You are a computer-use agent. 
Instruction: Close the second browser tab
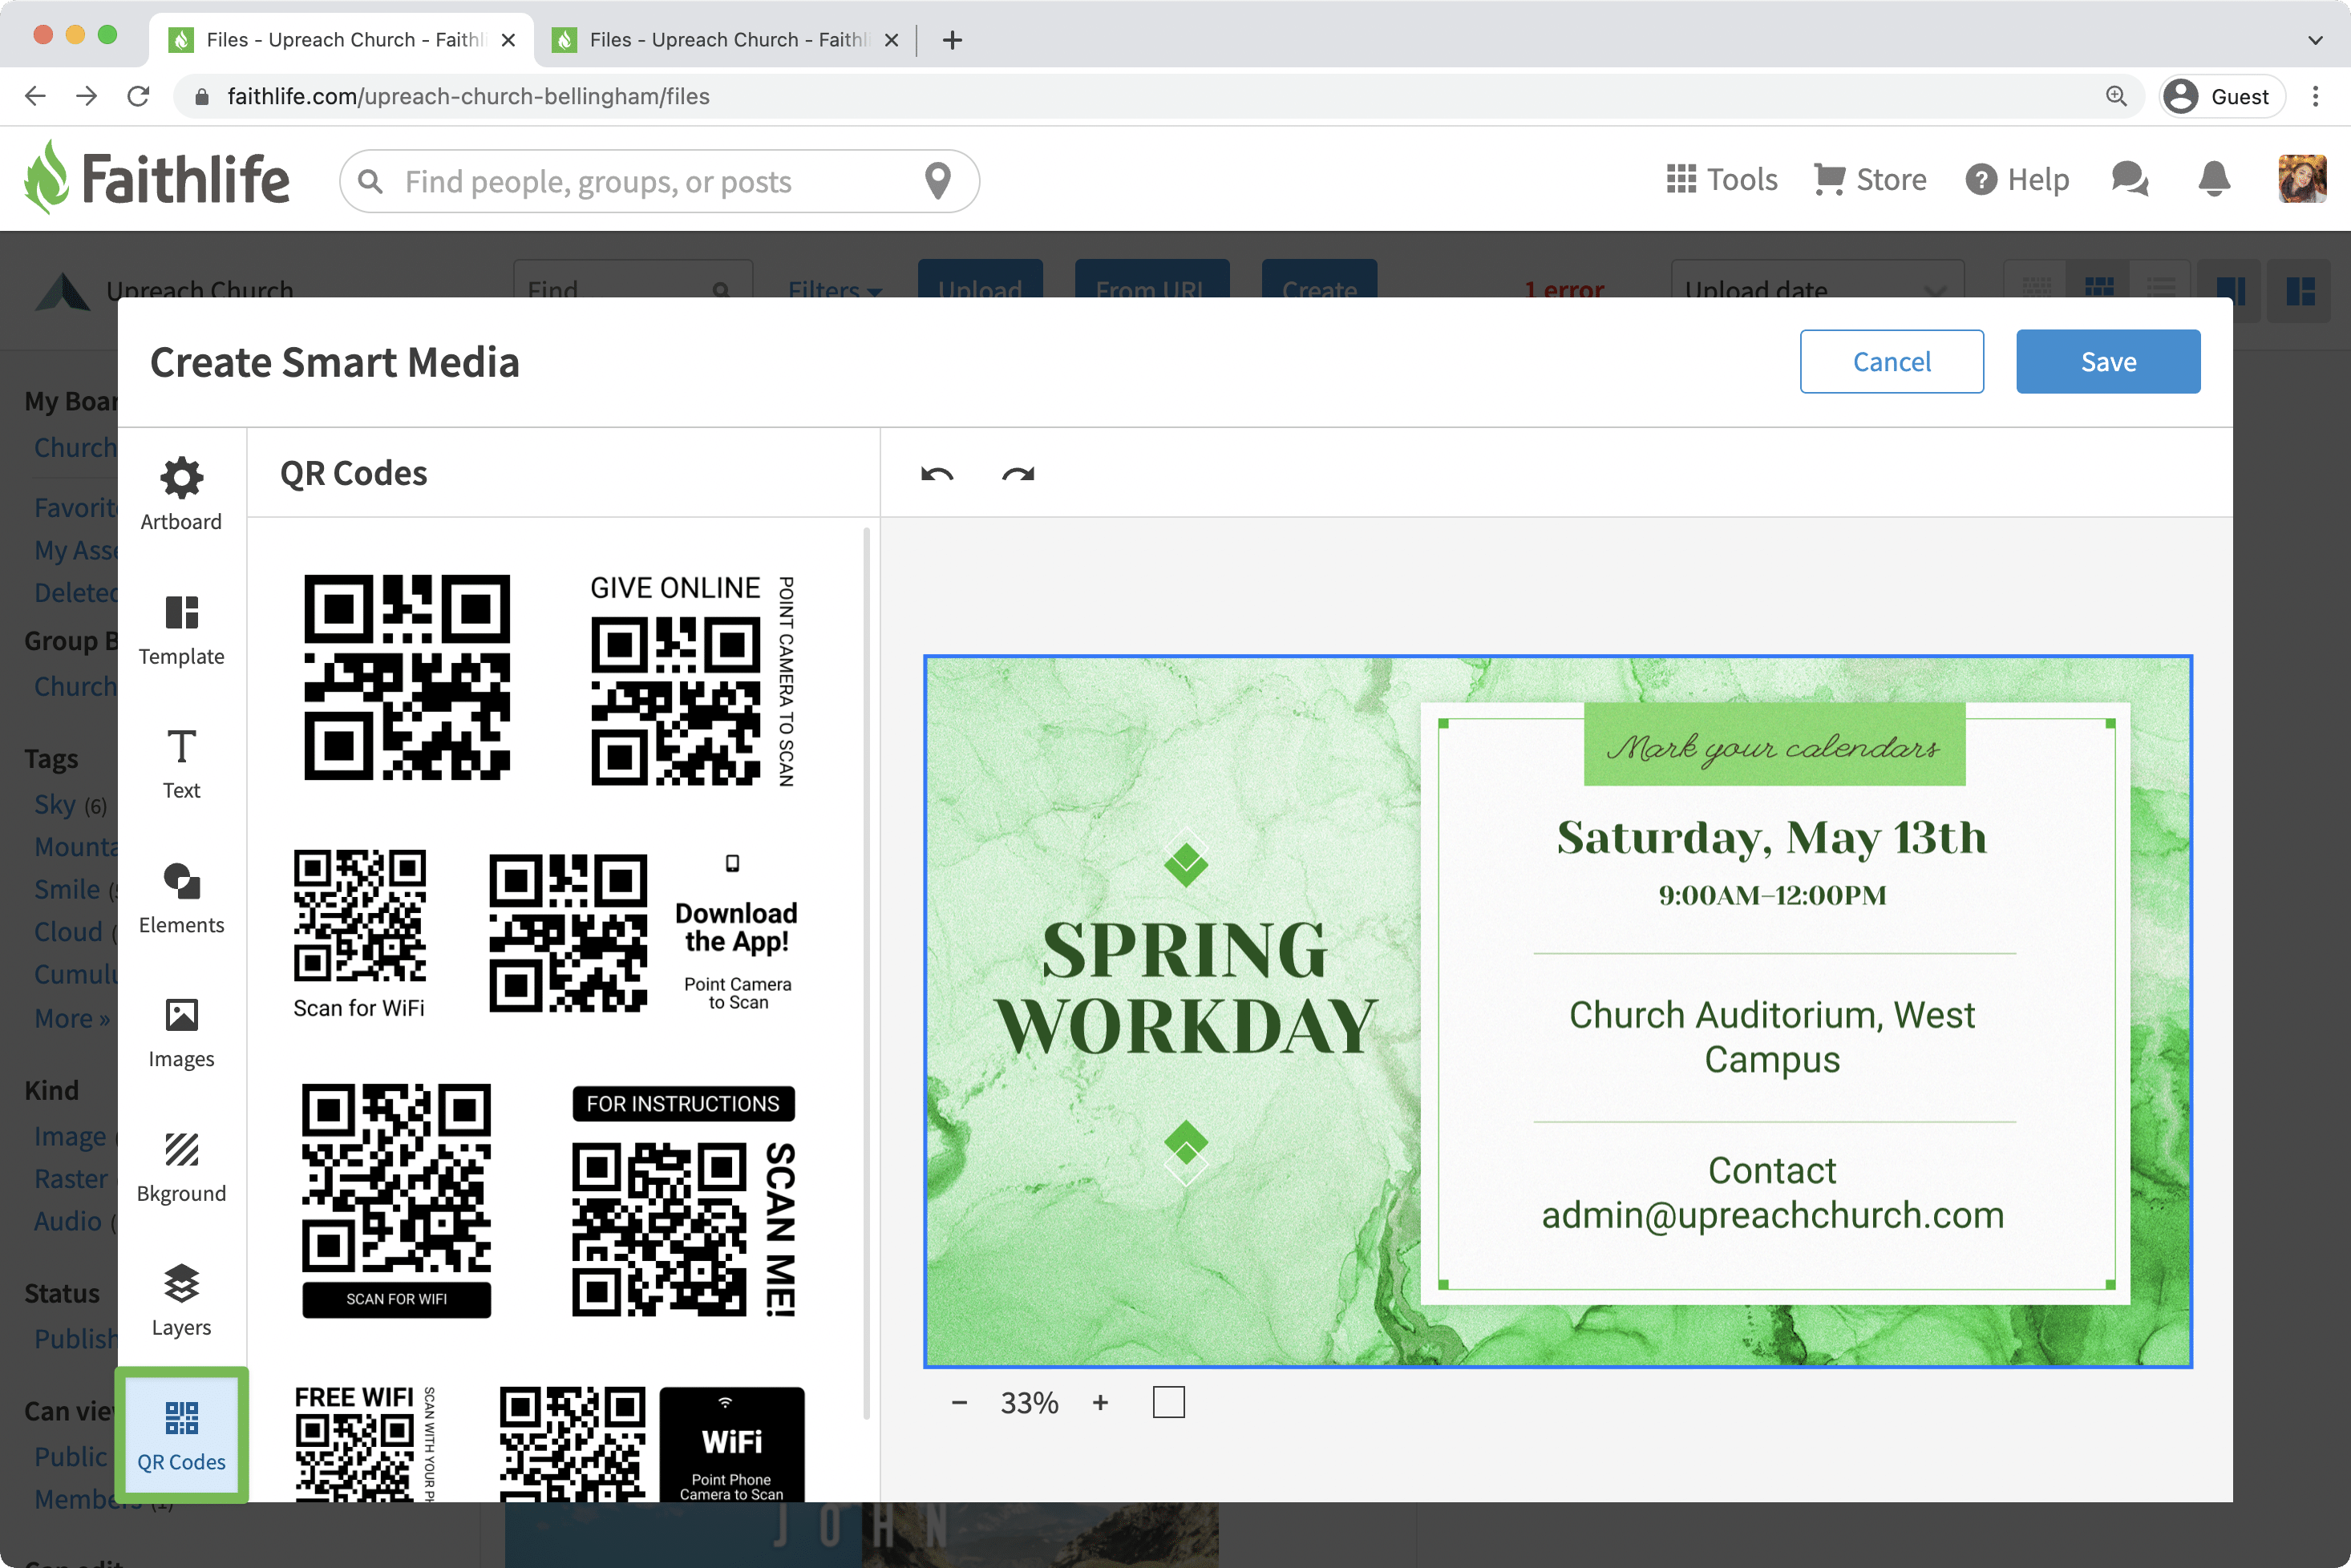point(891,40)
